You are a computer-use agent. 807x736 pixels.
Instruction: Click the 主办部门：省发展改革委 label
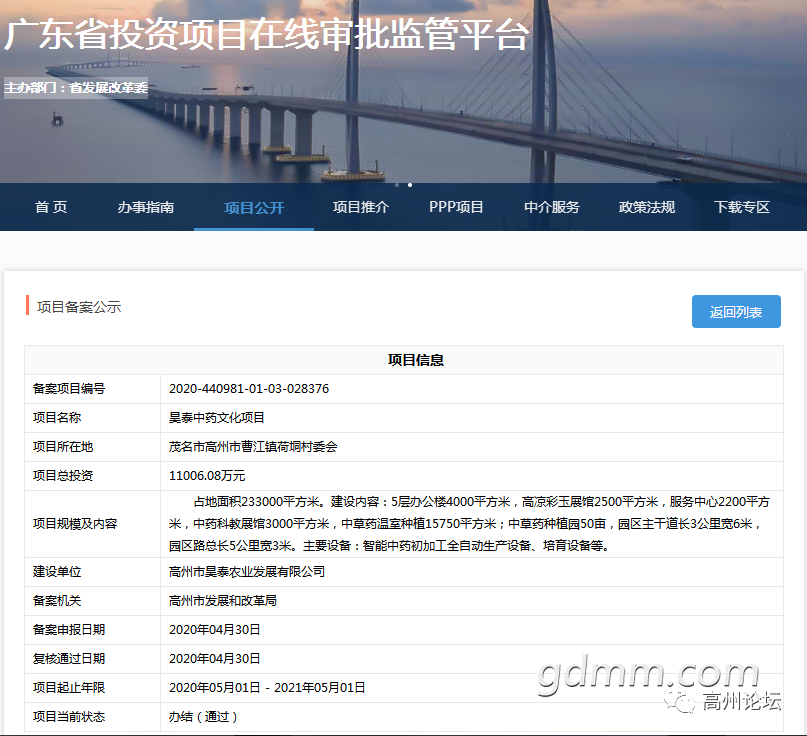76,87
